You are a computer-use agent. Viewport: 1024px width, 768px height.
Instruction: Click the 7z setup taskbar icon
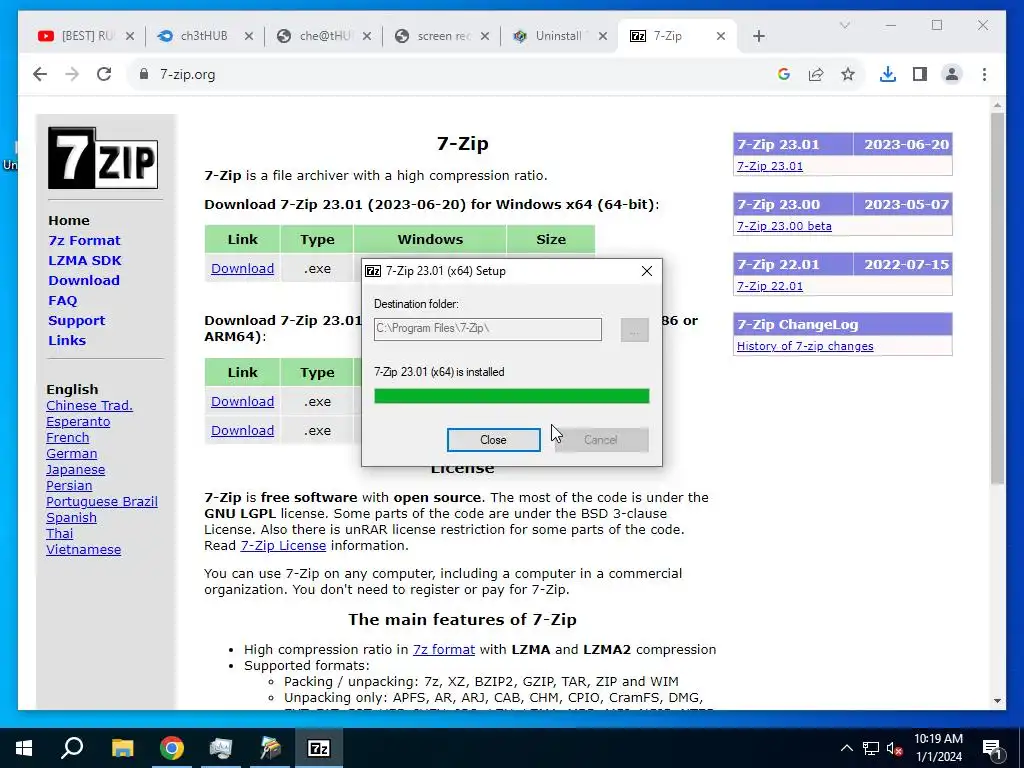[x=319, y=748]
